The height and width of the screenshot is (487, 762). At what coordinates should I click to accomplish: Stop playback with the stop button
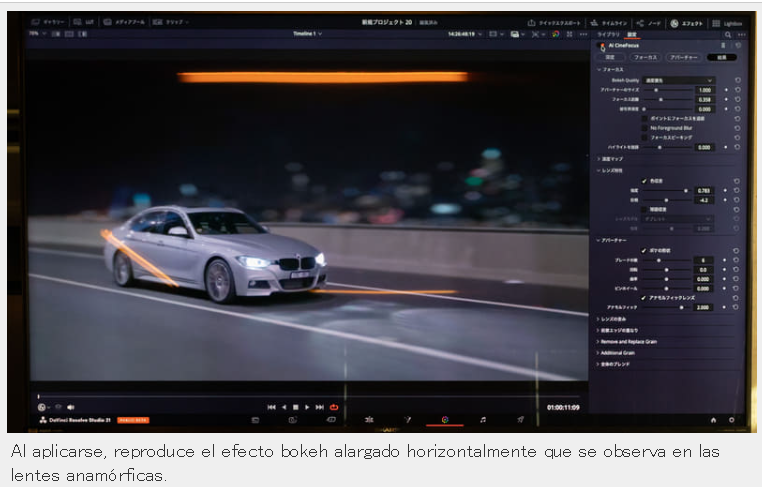[x=295, y=407]
